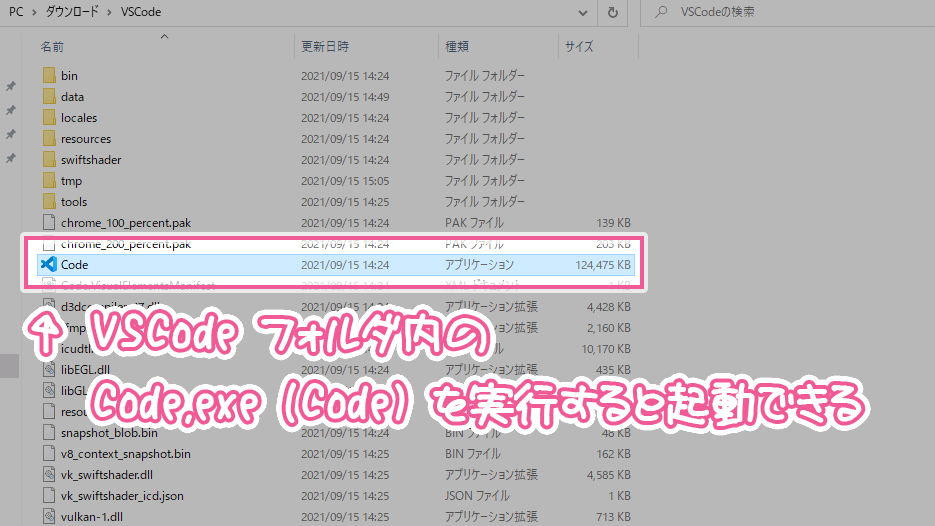The height and width of the screenshot is (526, 935).
Task: Select vk_swiftshader_icd.json file name
Action: point(122,496)
